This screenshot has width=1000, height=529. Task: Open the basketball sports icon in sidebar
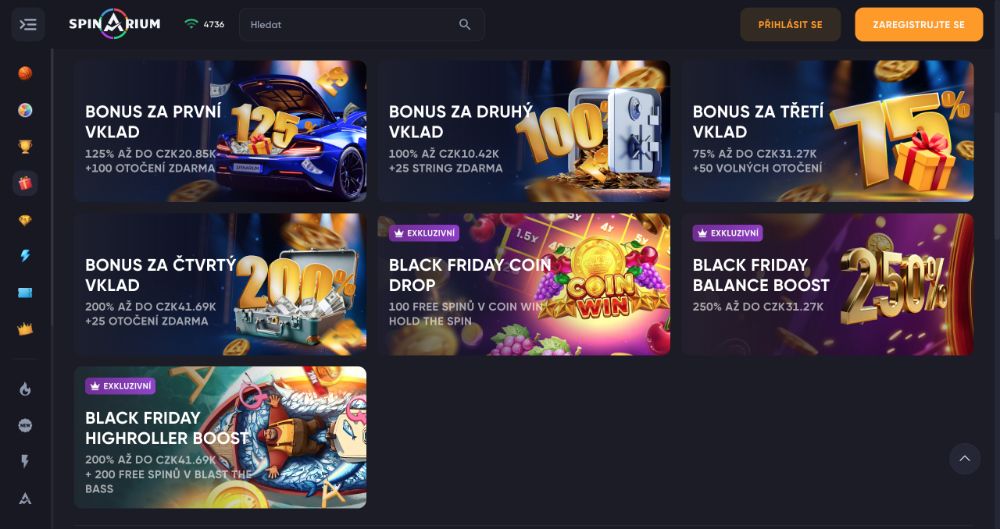pos(26,73)
